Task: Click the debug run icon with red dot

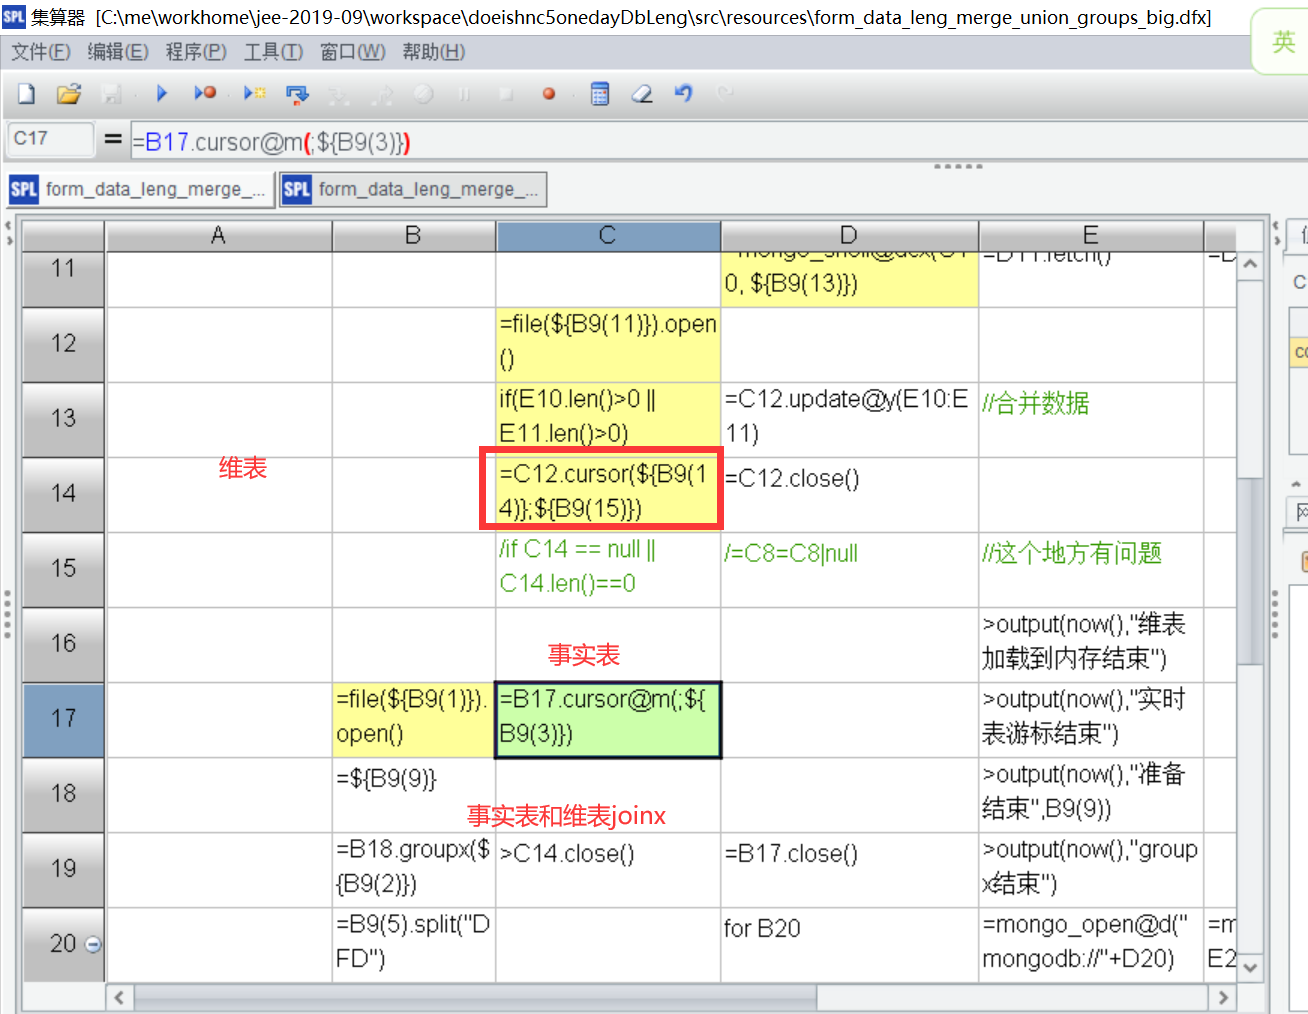Action: (205, 93)
